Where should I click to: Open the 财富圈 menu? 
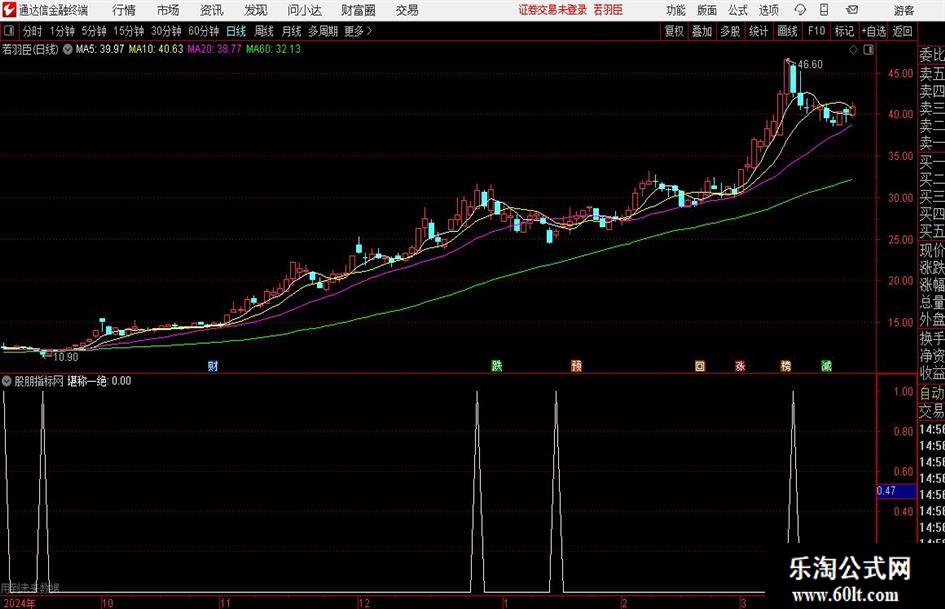(358, 10)
